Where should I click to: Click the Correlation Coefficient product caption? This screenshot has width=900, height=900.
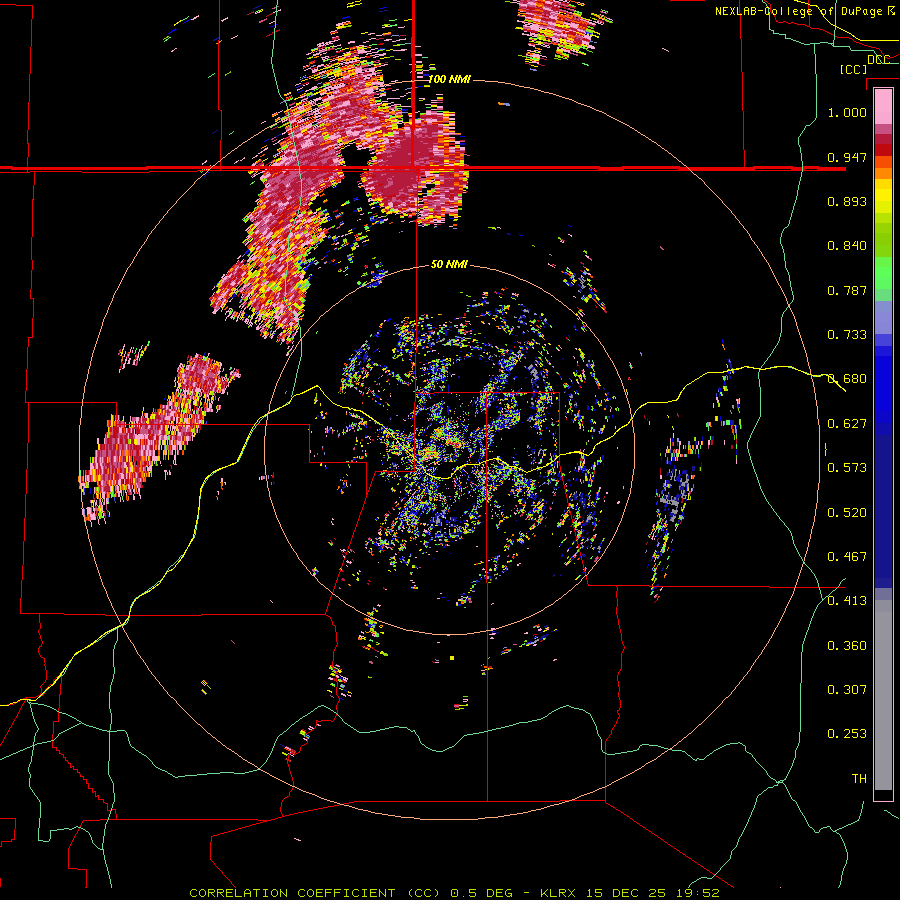tap(454, 893)
